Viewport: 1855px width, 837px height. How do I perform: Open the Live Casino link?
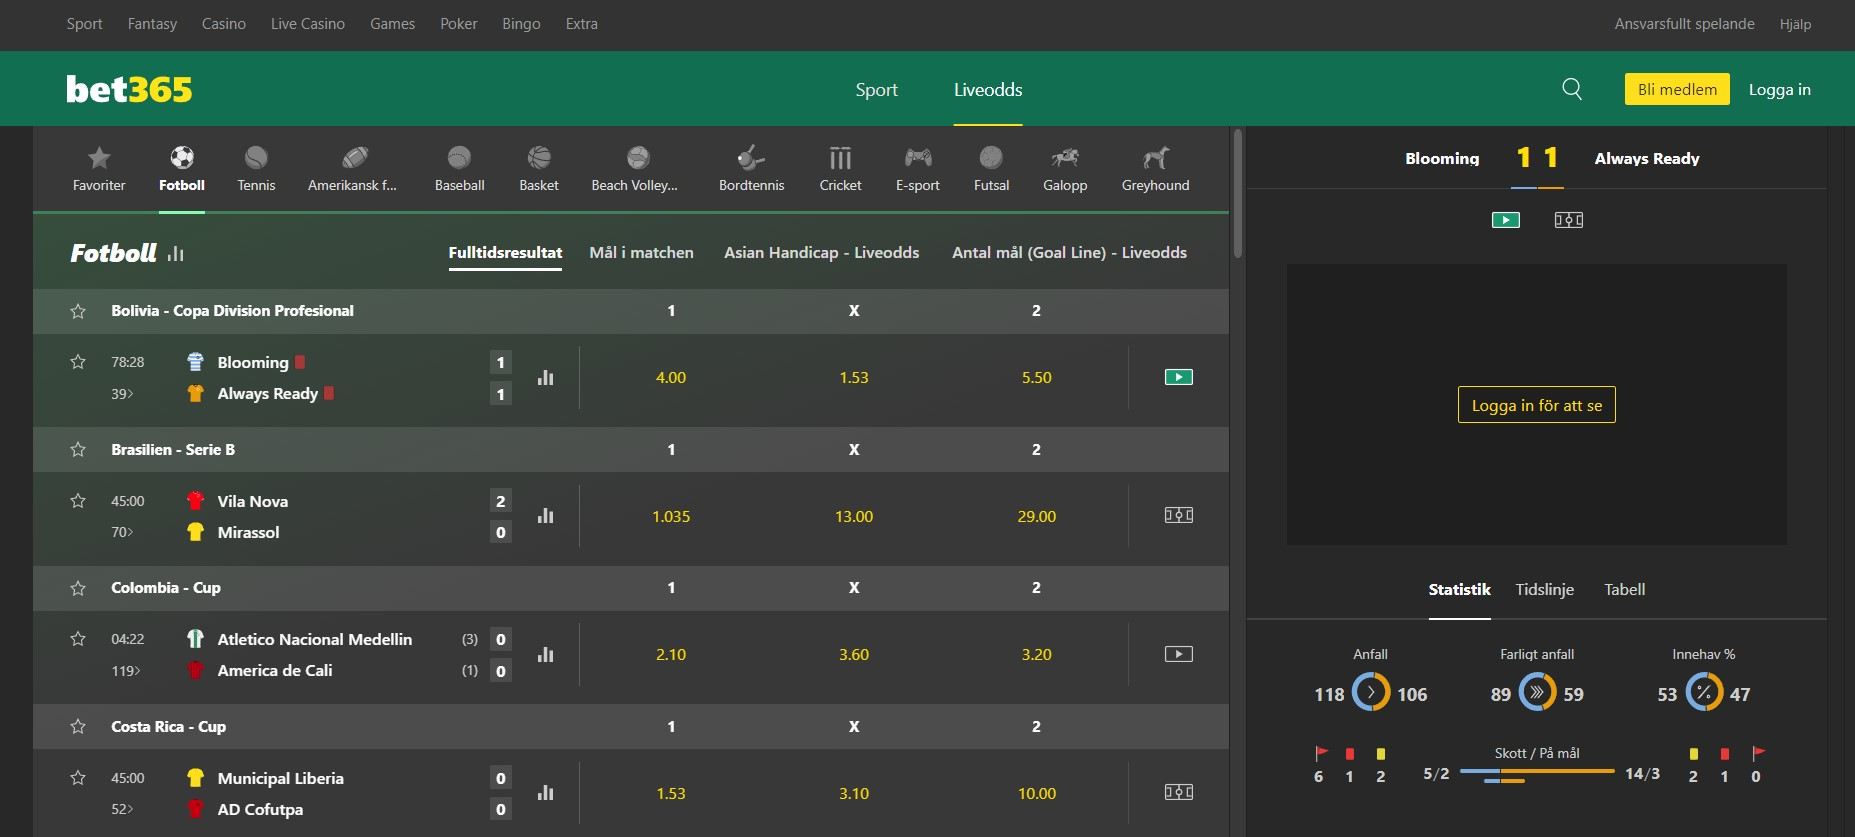(307, 24)
